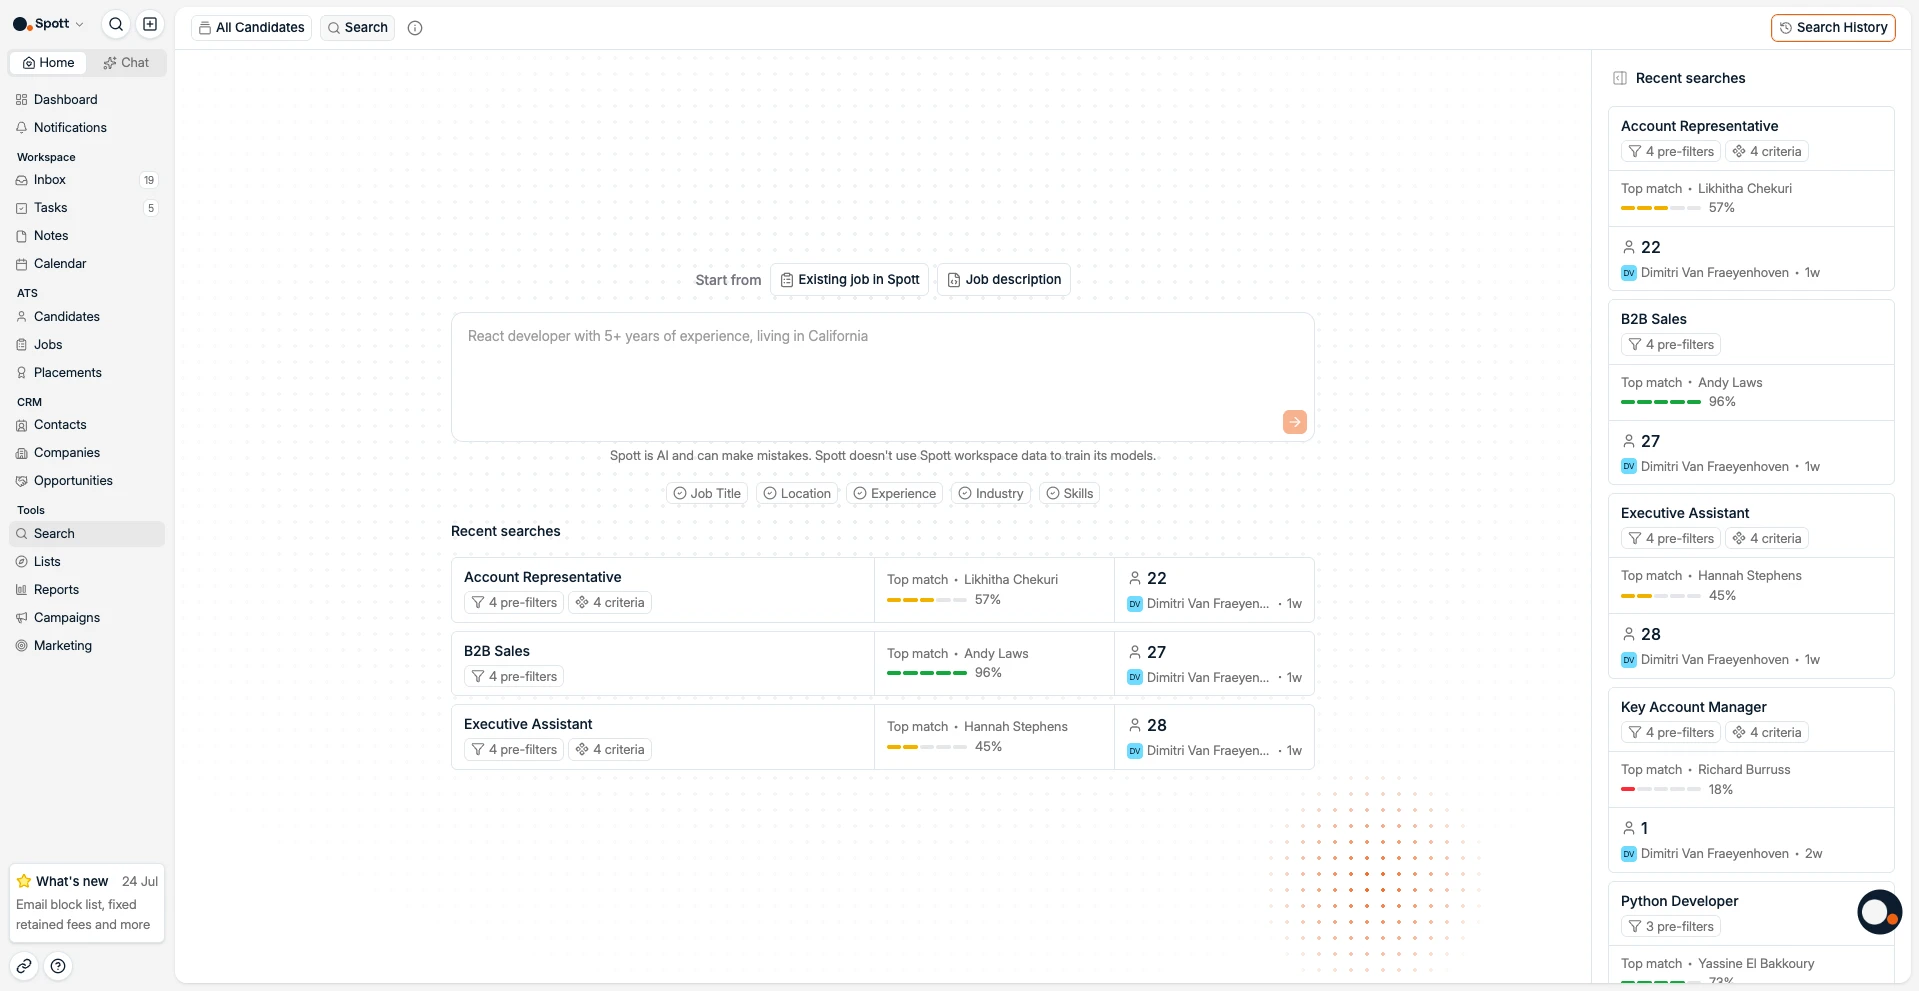Go to Placements page

[87, 373]
